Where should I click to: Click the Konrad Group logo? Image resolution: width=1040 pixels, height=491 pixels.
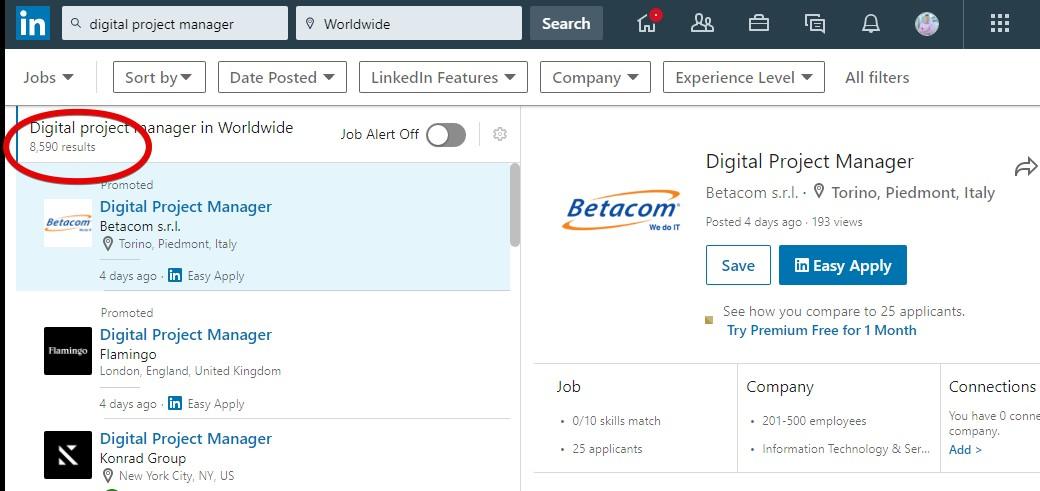(x=68, y=455)
